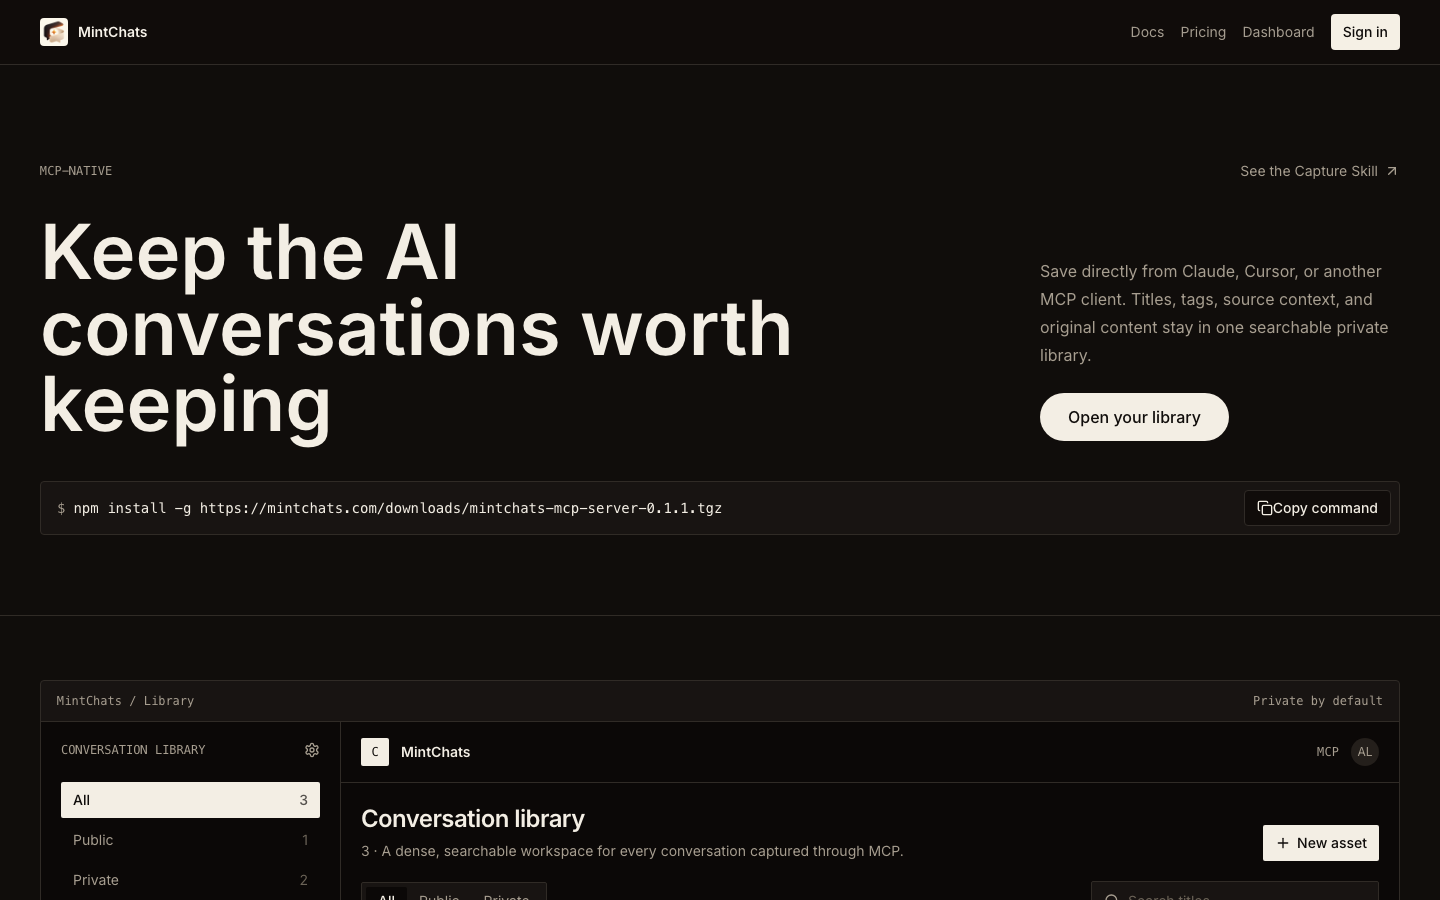Click the MintChats brand name in header
The height and width of the screenshot is (900, 1440).
(x=113, y=32)
